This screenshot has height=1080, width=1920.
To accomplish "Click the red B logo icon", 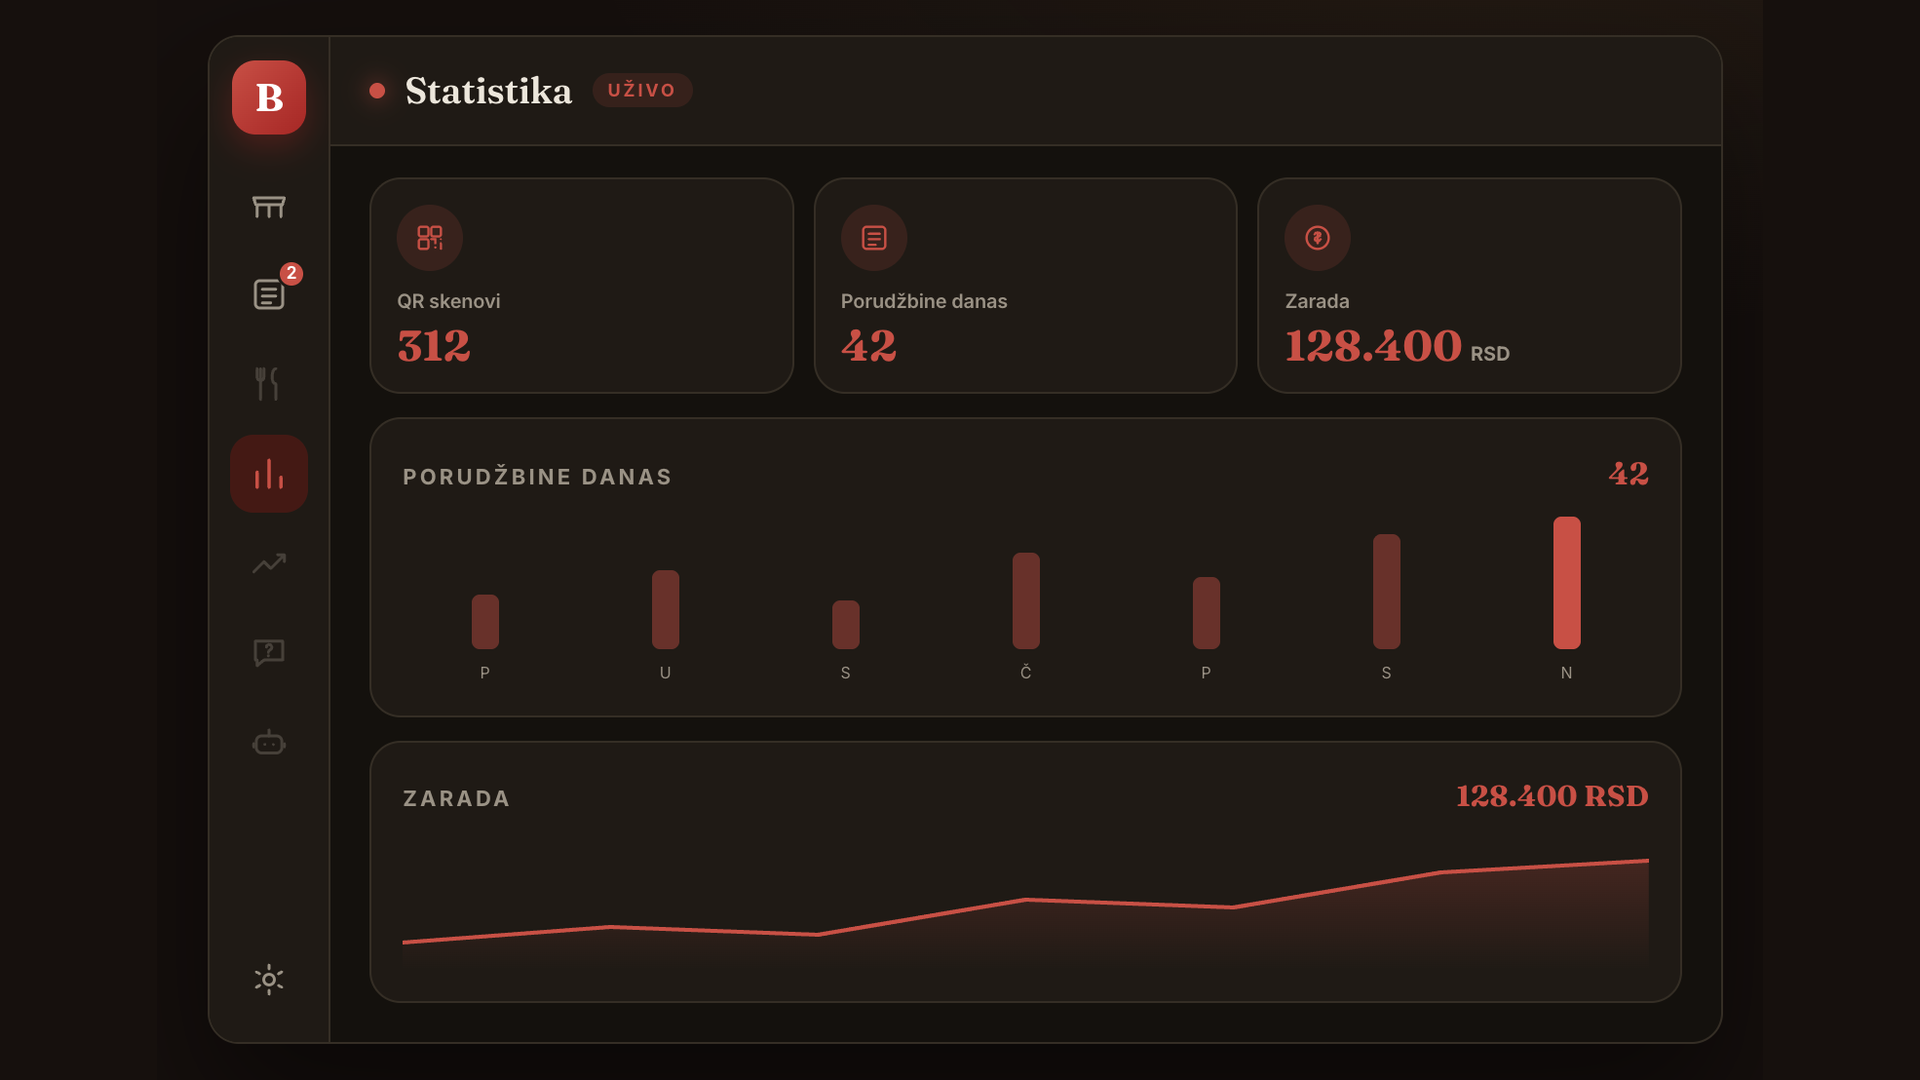I will pos(269,98).
